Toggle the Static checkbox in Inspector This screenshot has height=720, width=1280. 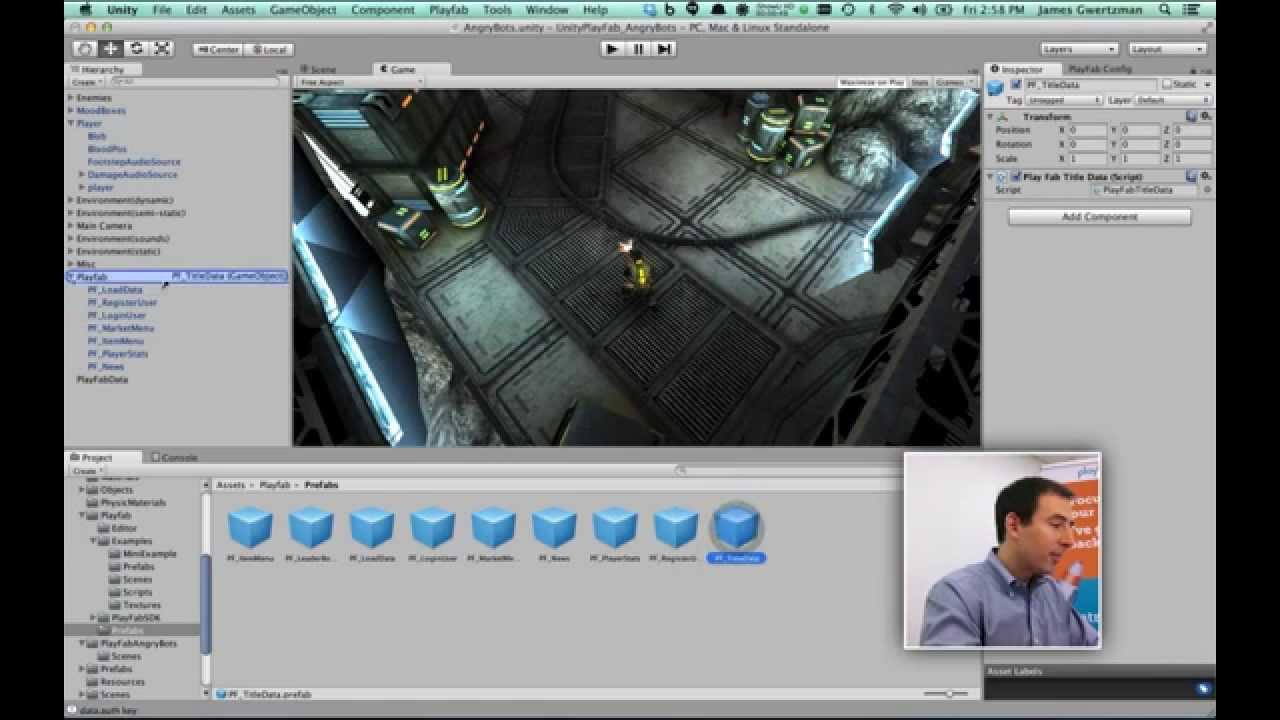[1166, 85]
